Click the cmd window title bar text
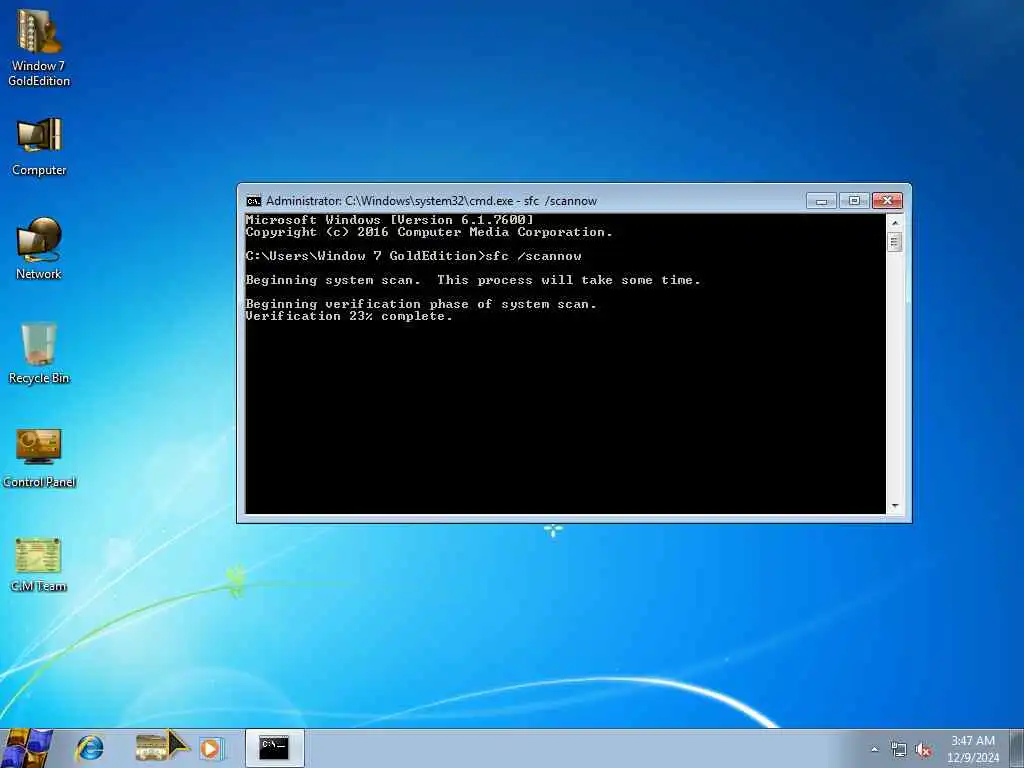 (431, 201)
